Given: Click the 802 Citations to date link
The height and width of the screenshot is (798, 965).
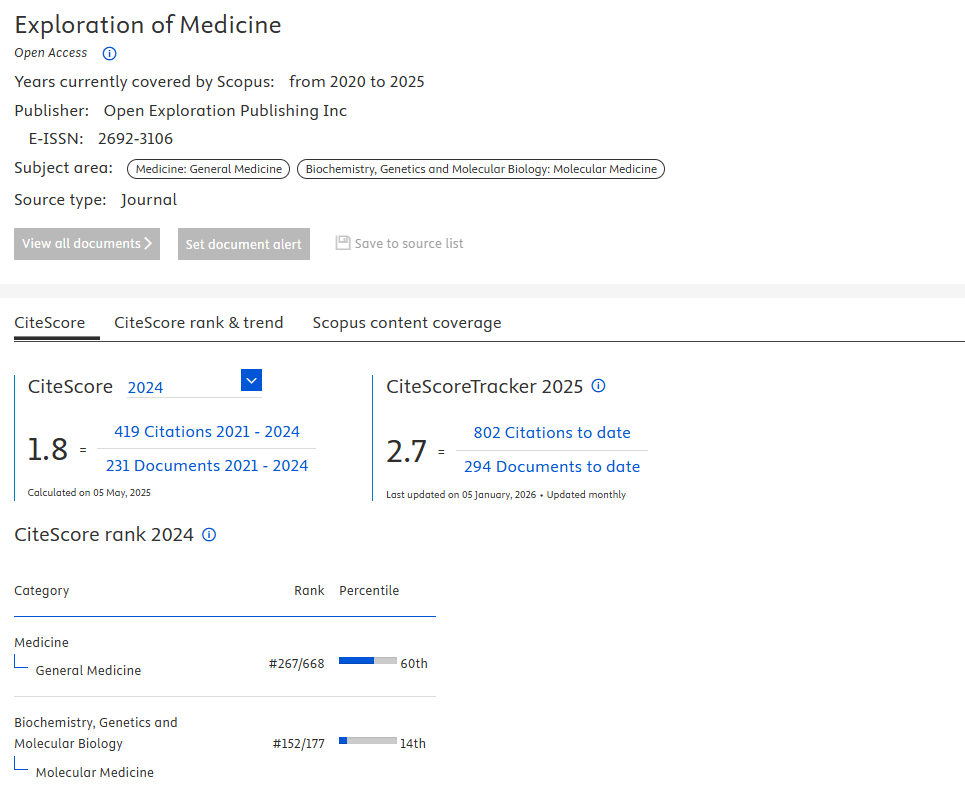Looking at the screenshot, I should (552, 433).
